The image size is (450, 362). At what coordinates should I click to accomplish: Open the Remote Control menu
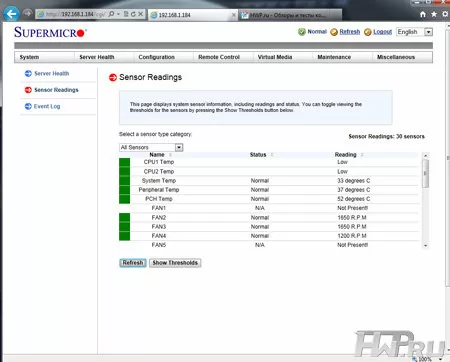click(219, 57)
